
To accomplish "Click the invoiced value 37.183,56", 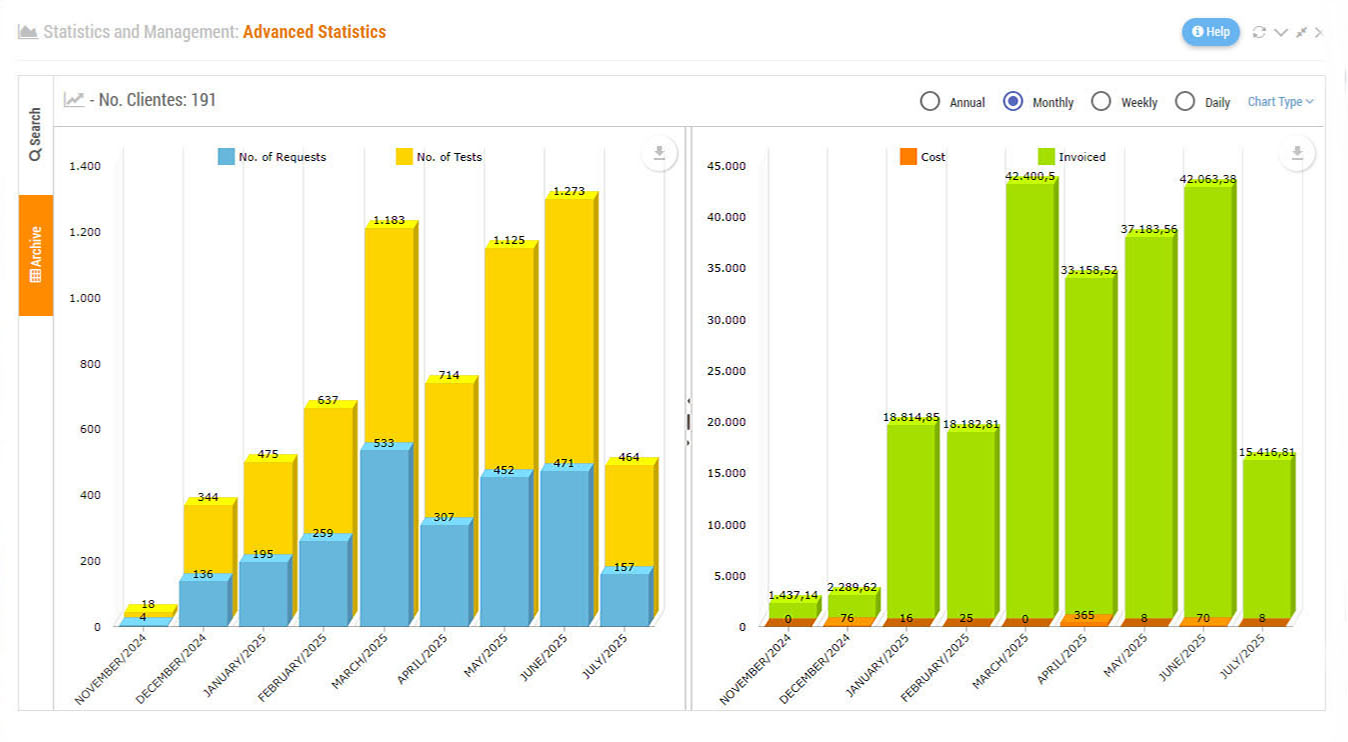I will pyautogui.click(x=1149, y=229).
